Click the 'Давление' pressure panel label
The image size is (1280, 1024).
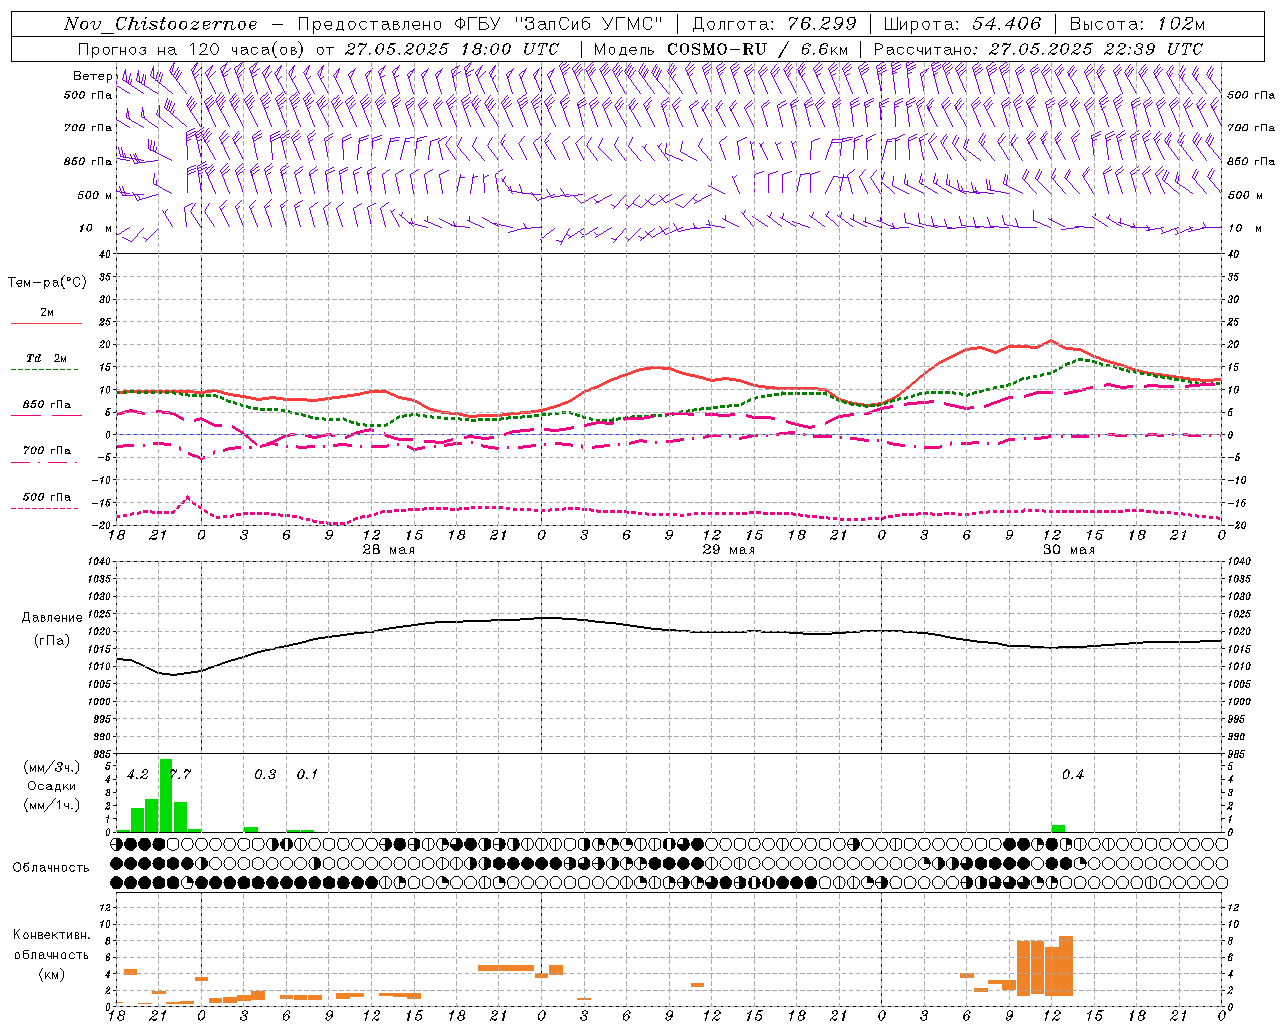[x=52, y=618]
